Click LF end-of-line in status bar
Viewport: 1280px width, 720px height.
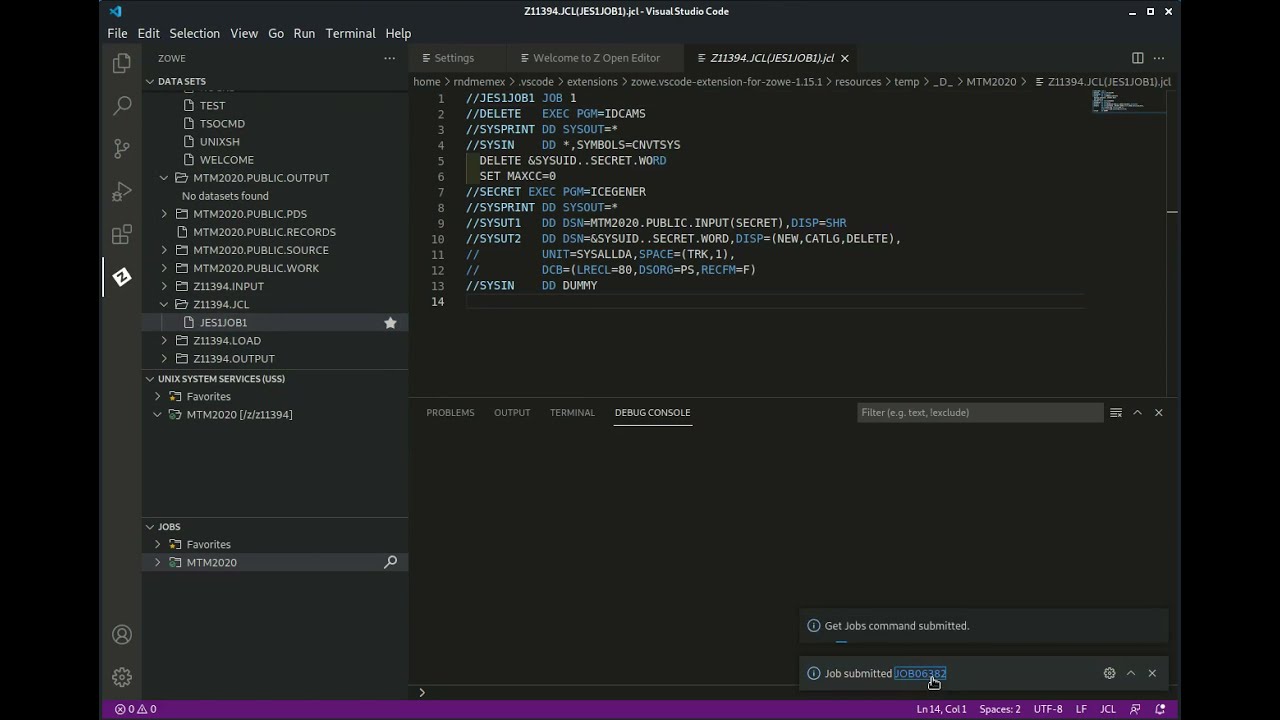1081,709
